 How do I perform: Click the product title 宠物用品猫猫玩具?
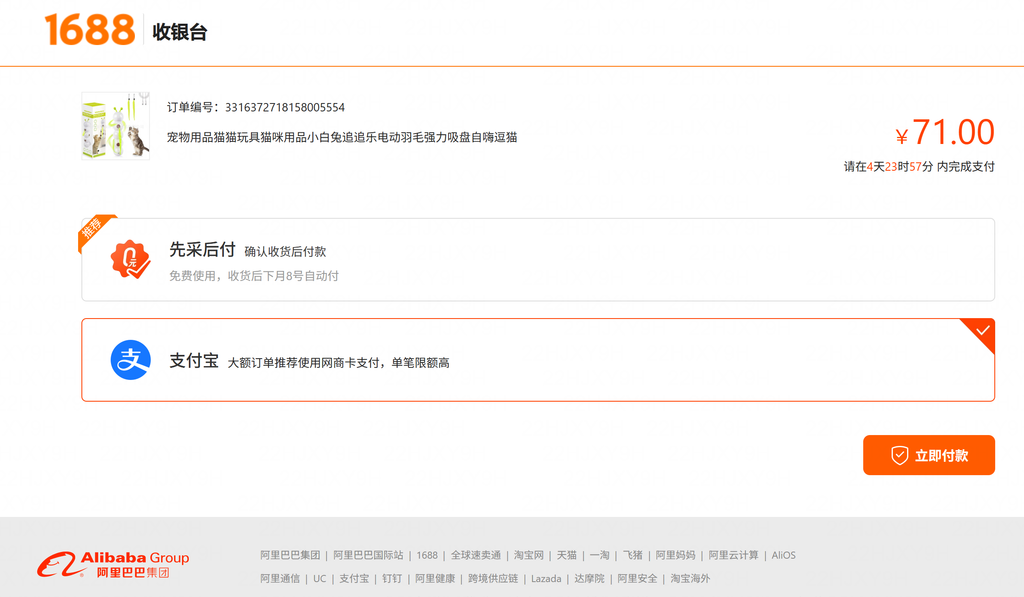[342, 137]
